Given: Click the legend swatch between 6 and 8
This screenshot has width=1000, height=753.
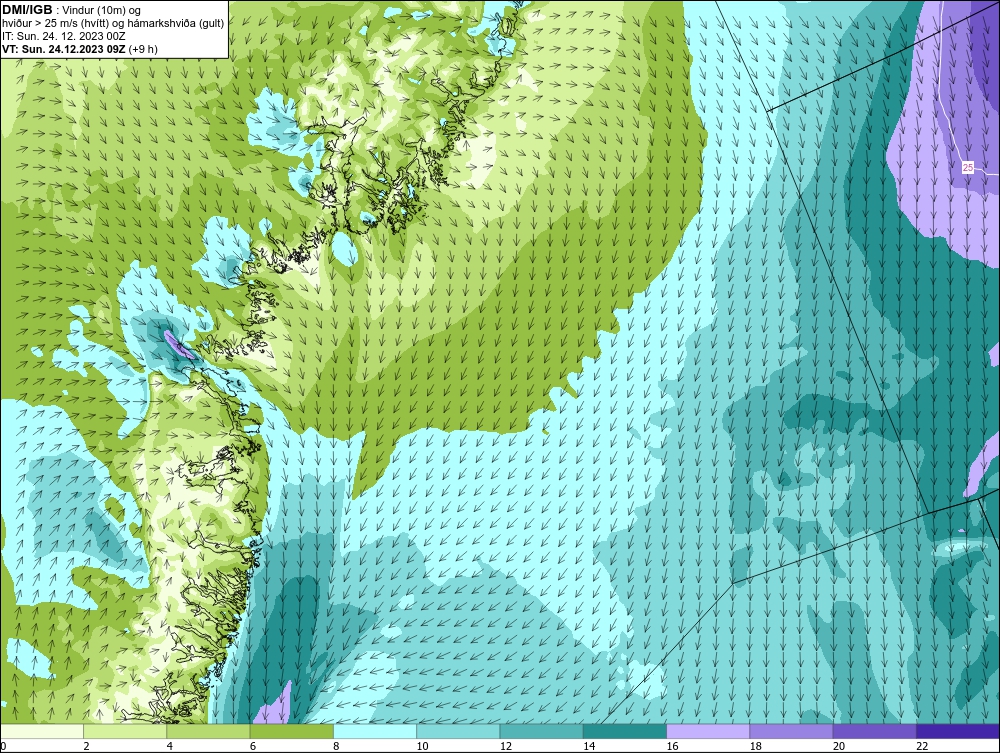Looking at the screenshot, I should click(x=292, y=731).
